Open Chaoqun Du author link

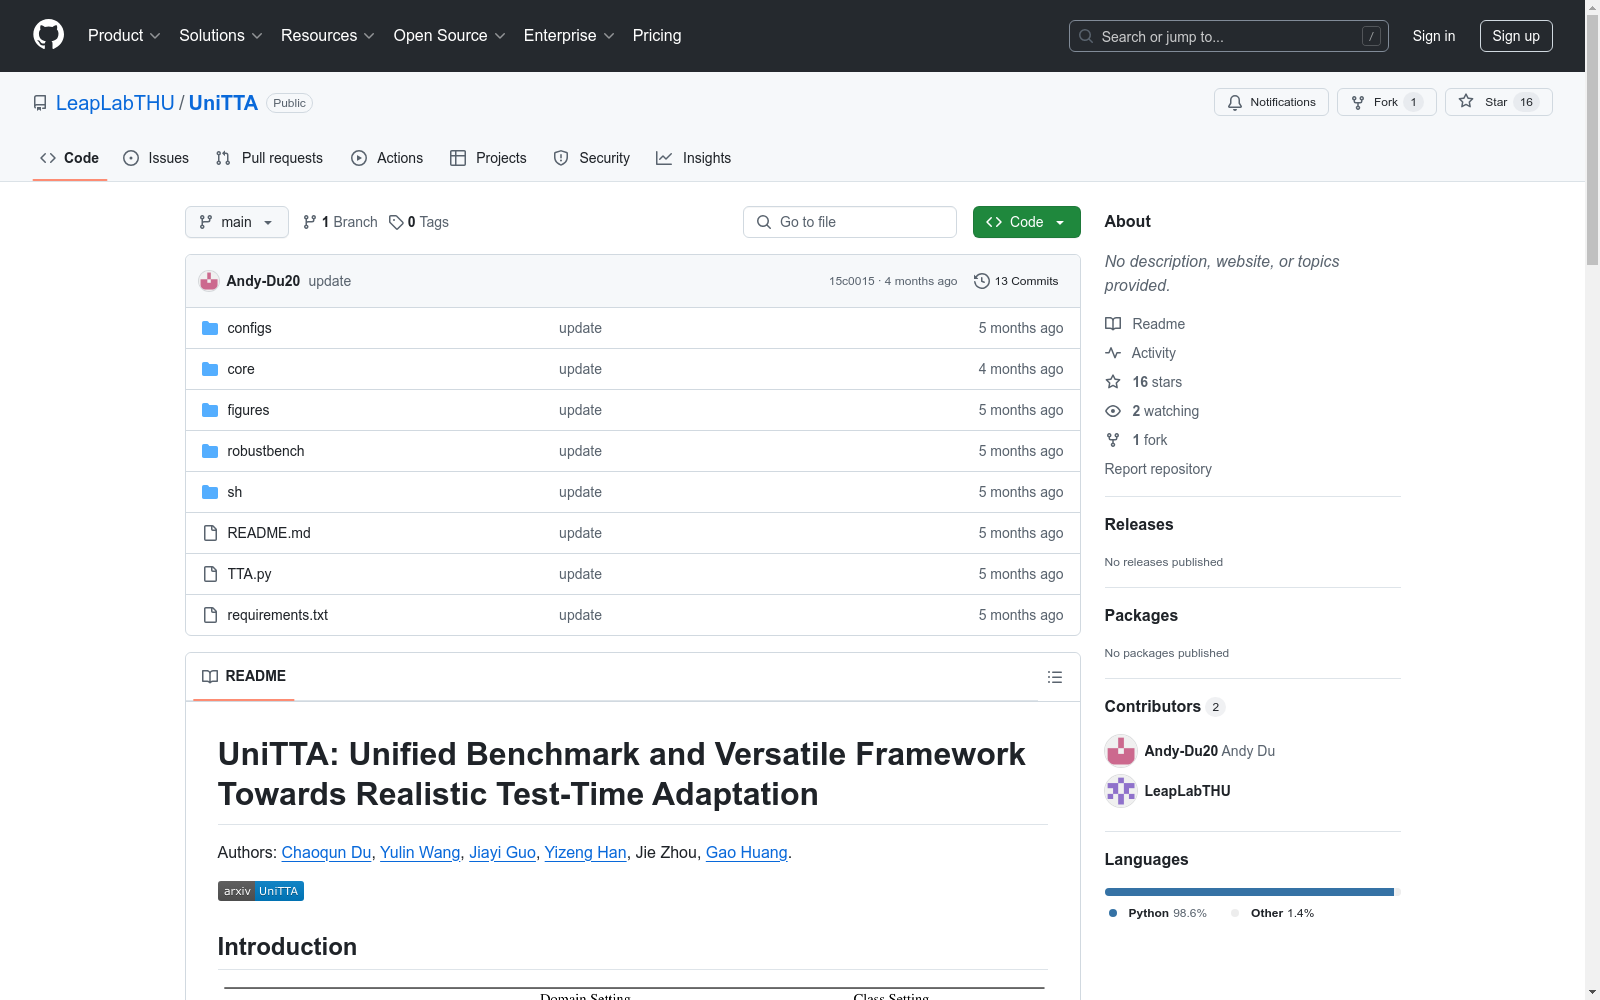(x=326, y=852)
